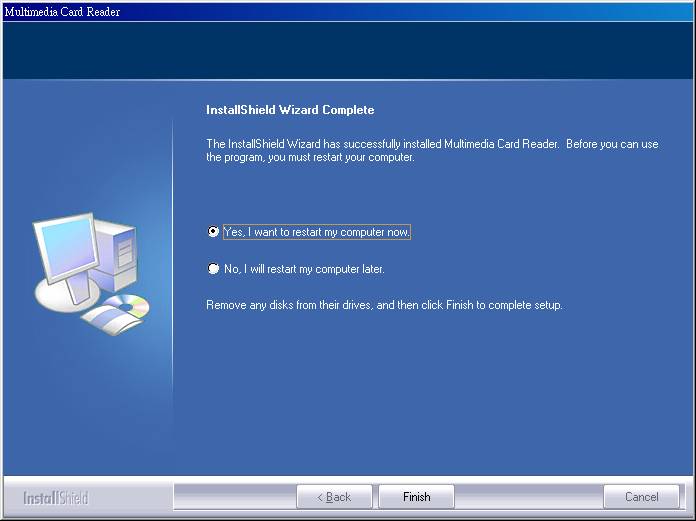The image size is (696, 521).
Task: Click the vertical divider beside the illustration
Action: click(x=173, y=280)
